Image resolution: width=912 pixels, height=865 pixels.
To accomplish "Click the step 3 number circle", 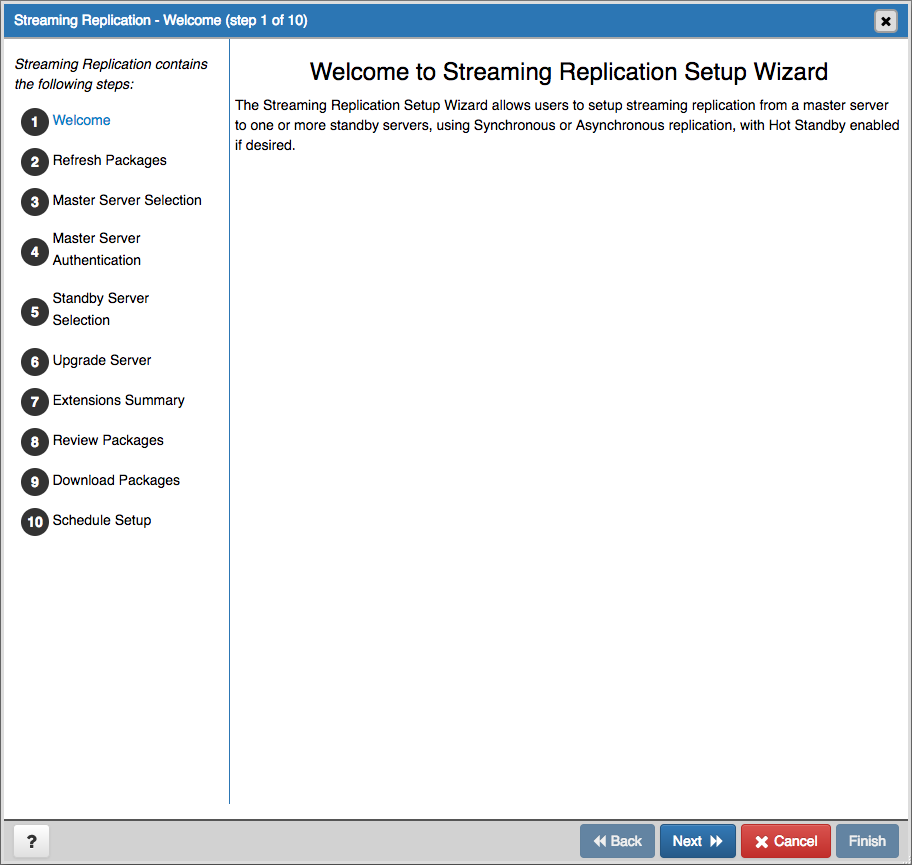I will click(x=35, y=202).
